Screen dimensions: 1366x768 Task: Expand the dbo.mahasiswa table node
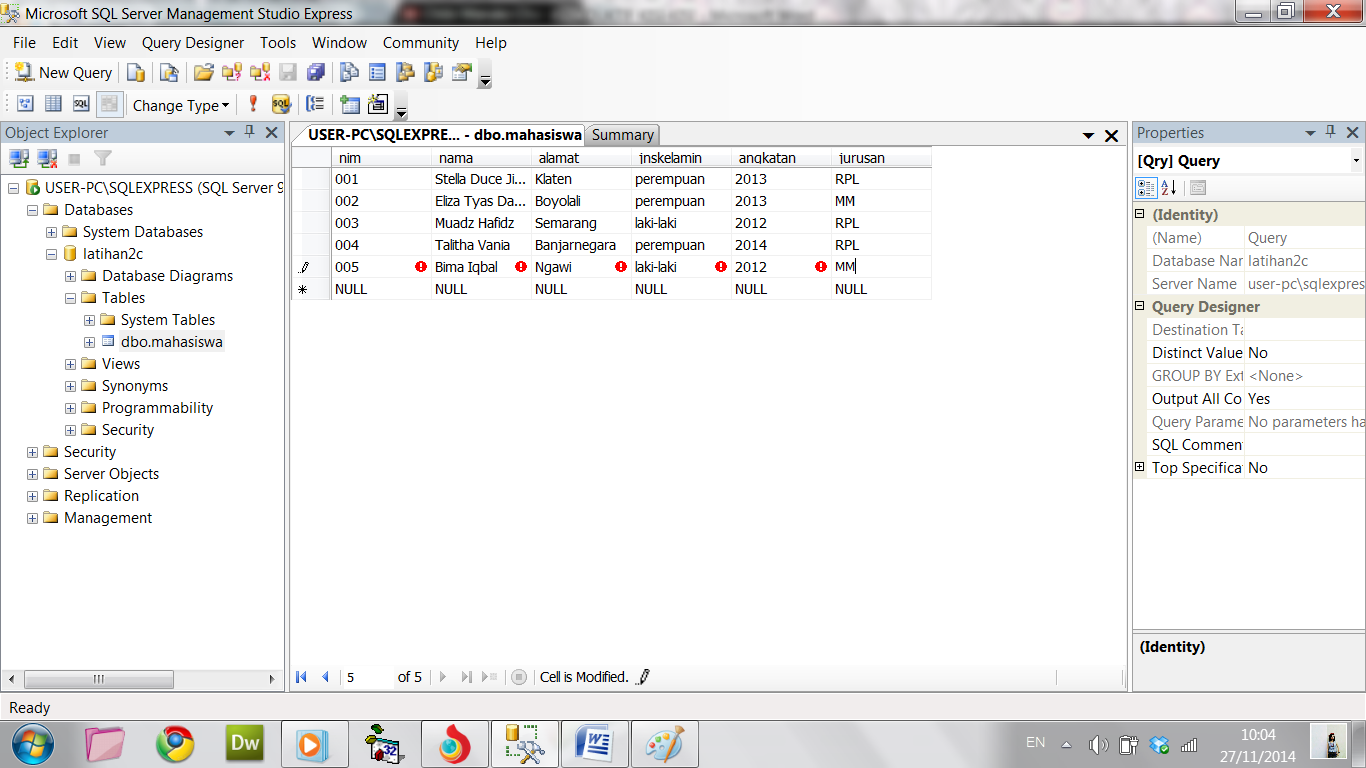[x=89, y=342]
